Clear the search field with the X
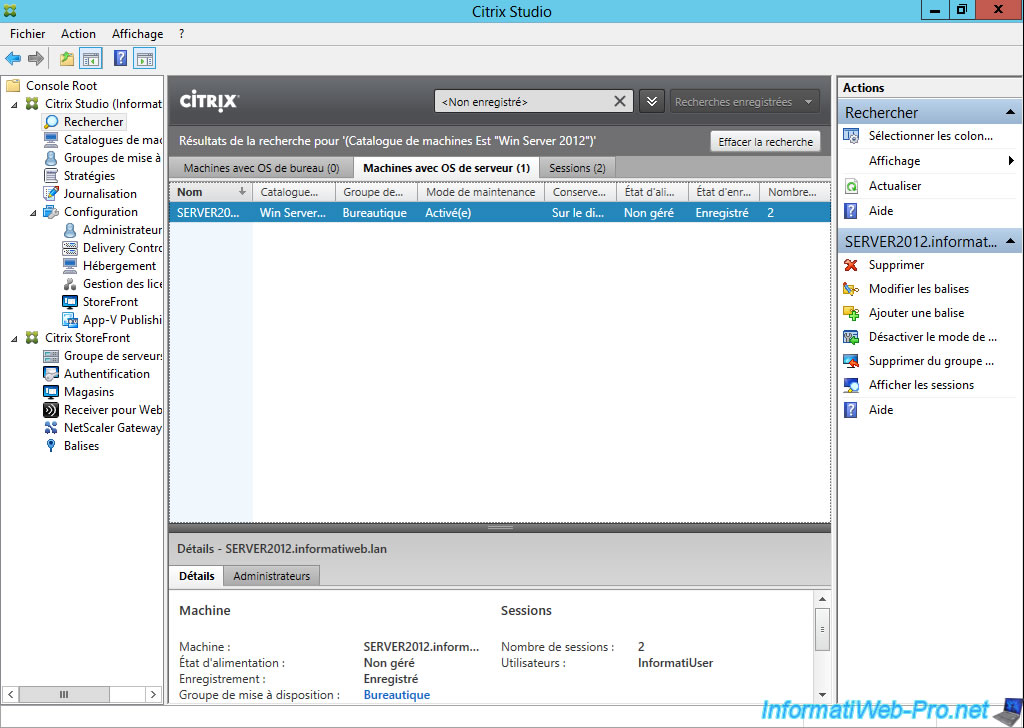Viewport: 1024px width, 728px height. [620, 101]
